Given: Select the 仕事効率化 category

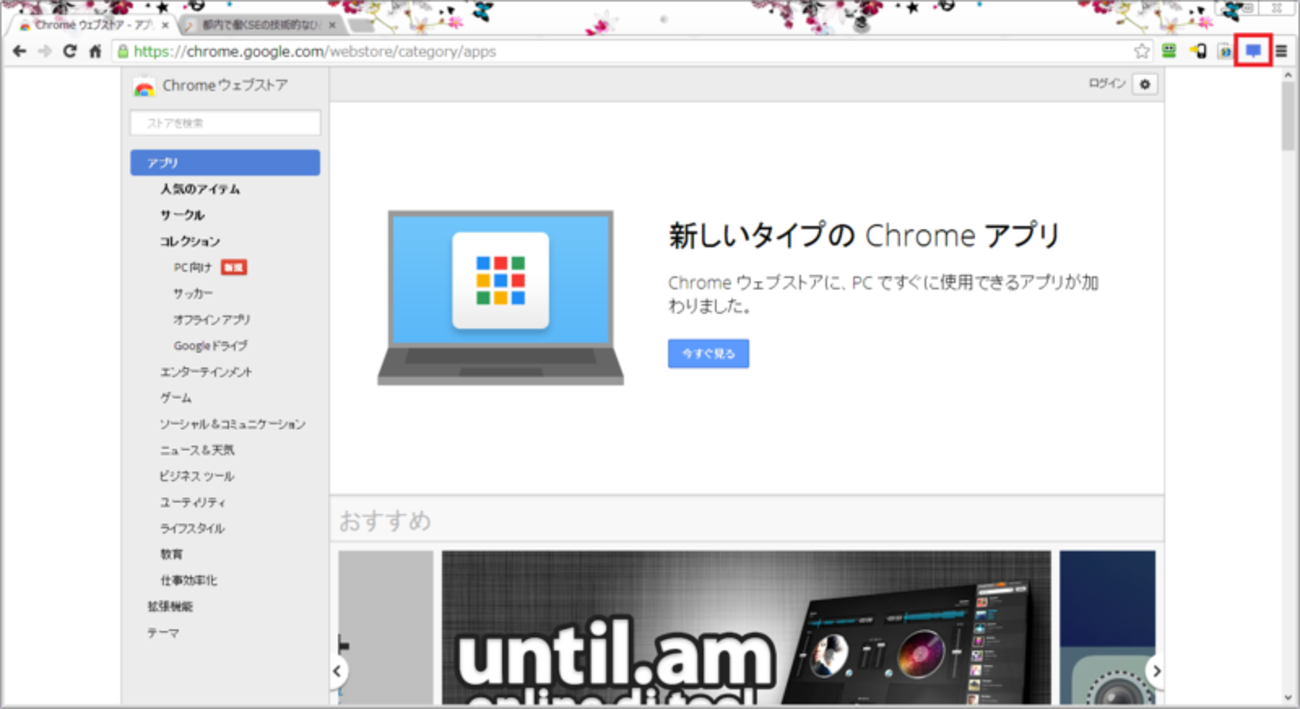Looking at the screenshot, I should 188,580.
